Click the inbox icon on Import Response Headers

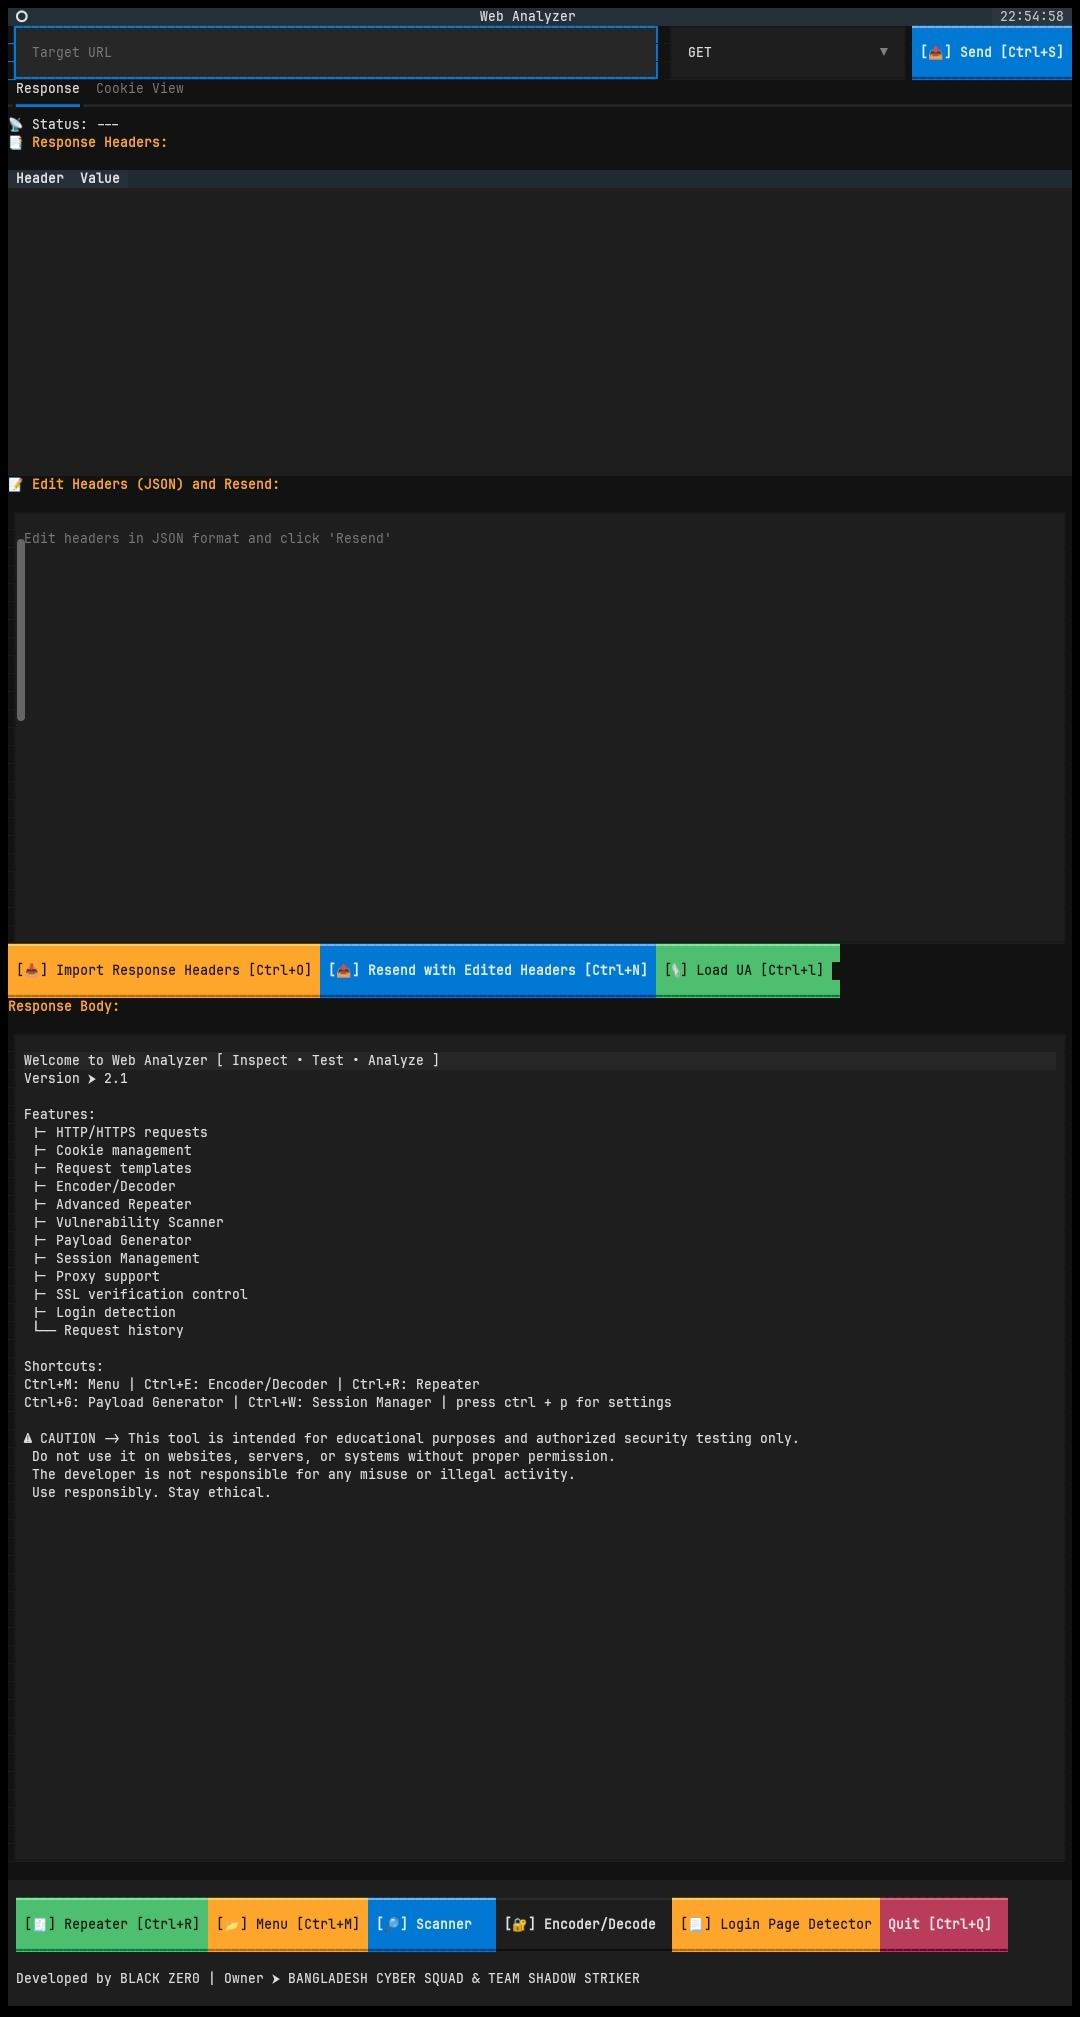click(x=32, y=970)
